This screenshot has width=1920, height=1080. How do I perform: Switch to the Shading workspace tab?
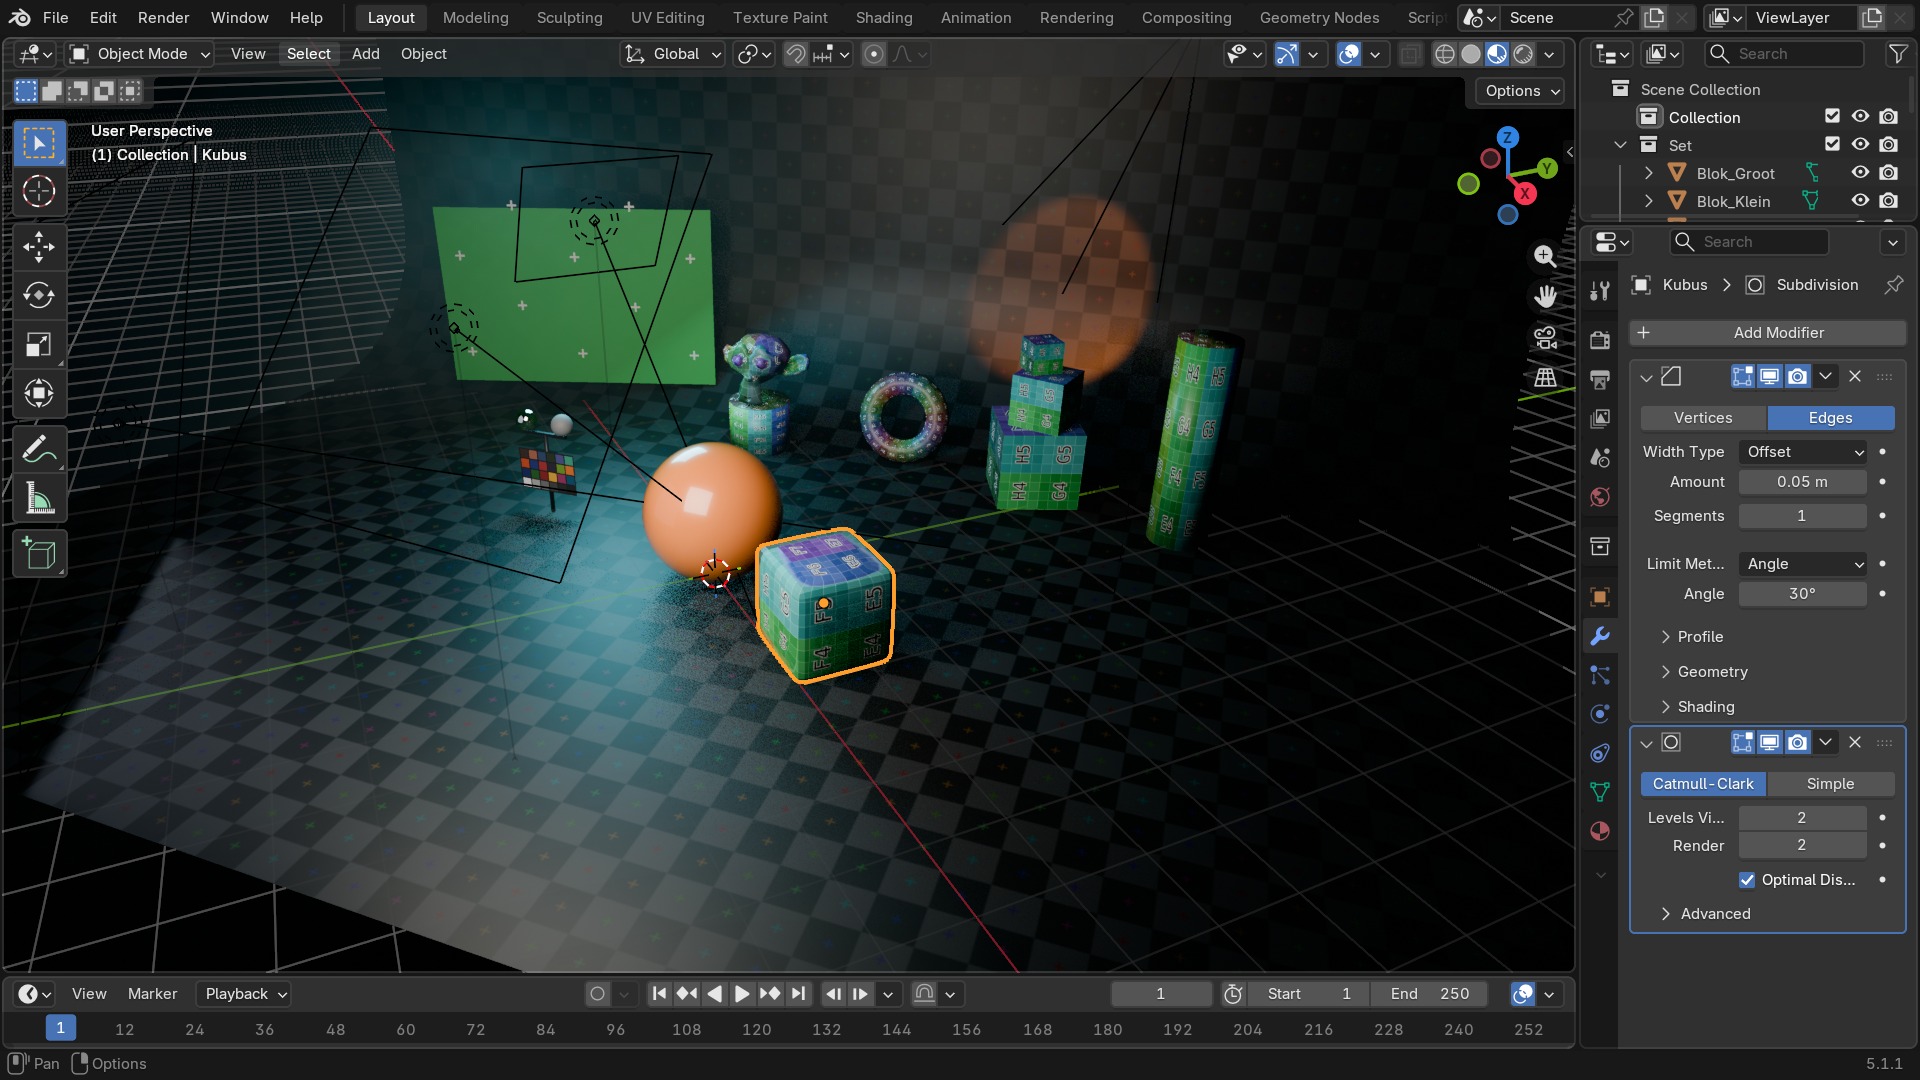tap(884, 18)
